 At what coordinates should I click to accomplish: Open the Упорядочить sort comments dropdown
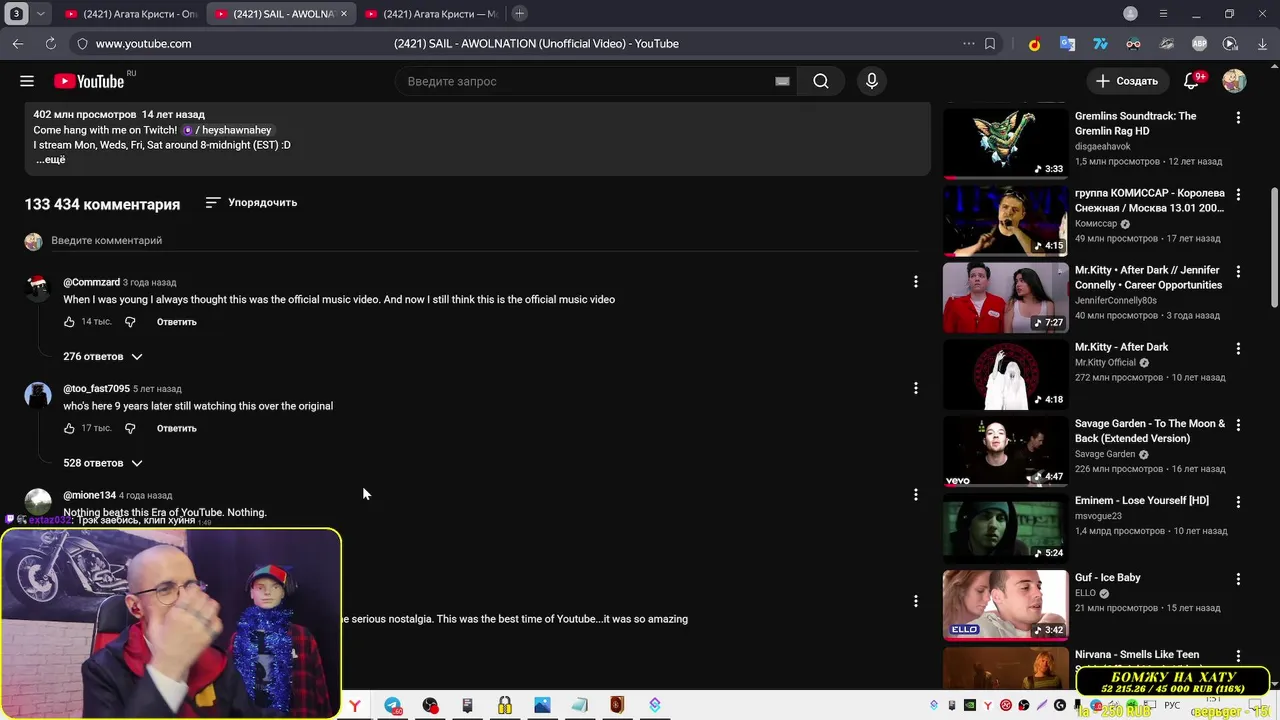[251, 203]
